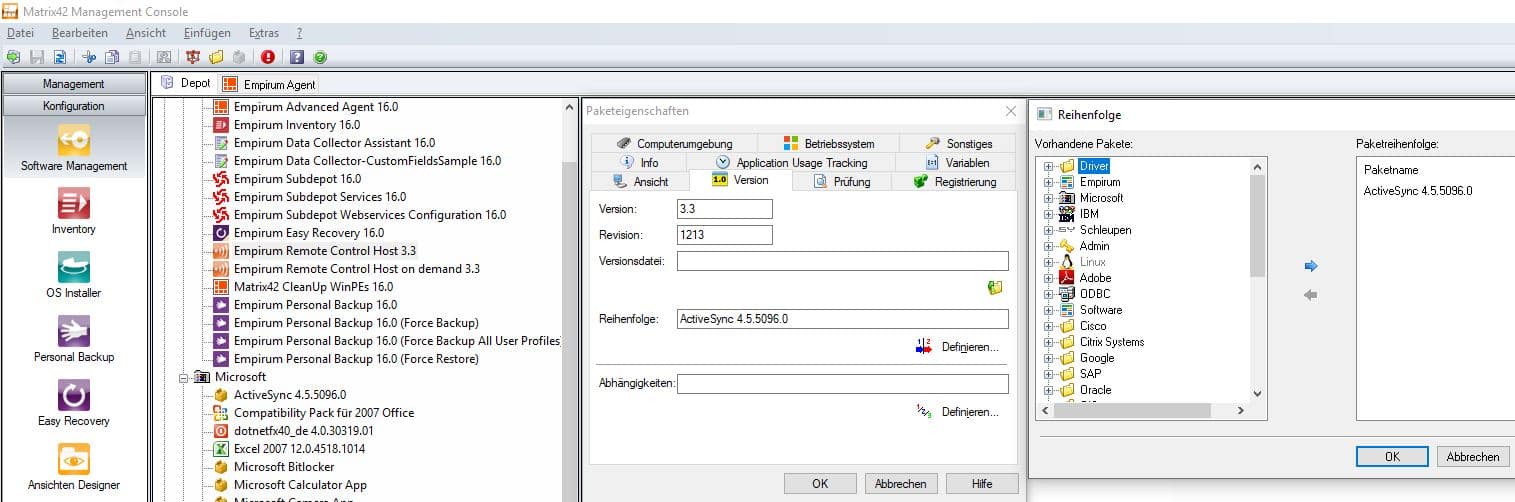Click OK in Paketeigenschaften dialog

click(820, 484)
